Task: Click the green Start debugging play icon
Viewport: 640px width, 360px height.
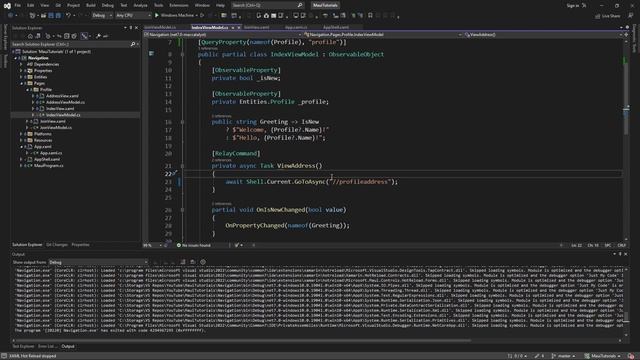Action: pyautogui.click(x=157, y=16)
